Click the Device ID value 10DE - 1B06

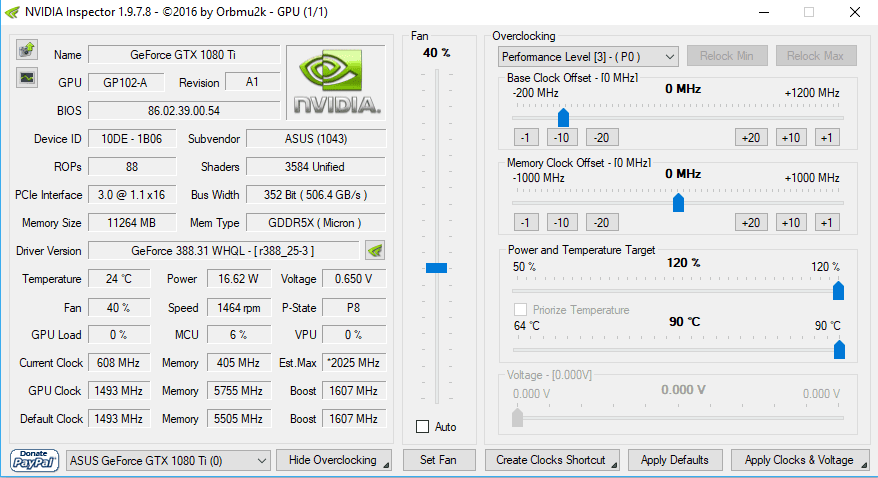coord(132,138)
